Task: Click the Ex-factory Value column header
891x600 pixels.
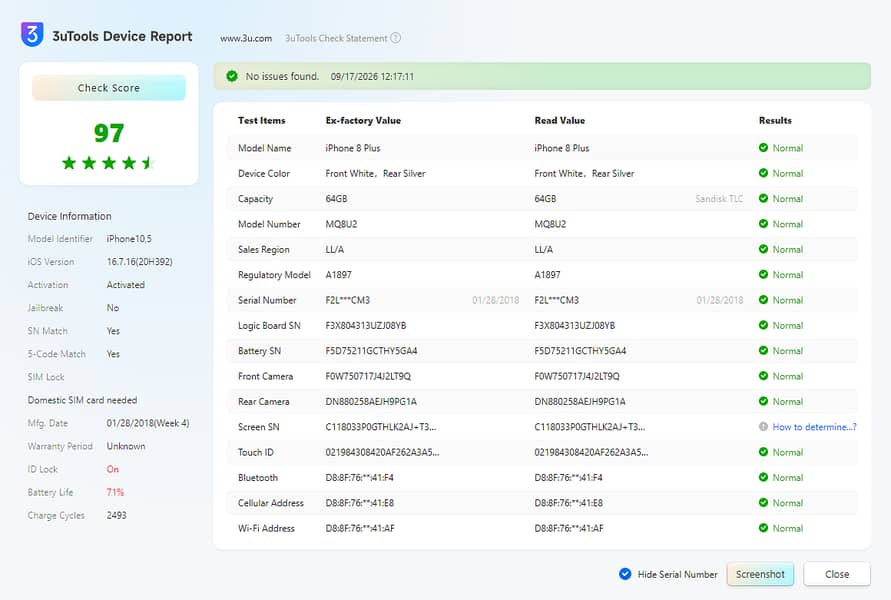Action: (363, 120)
